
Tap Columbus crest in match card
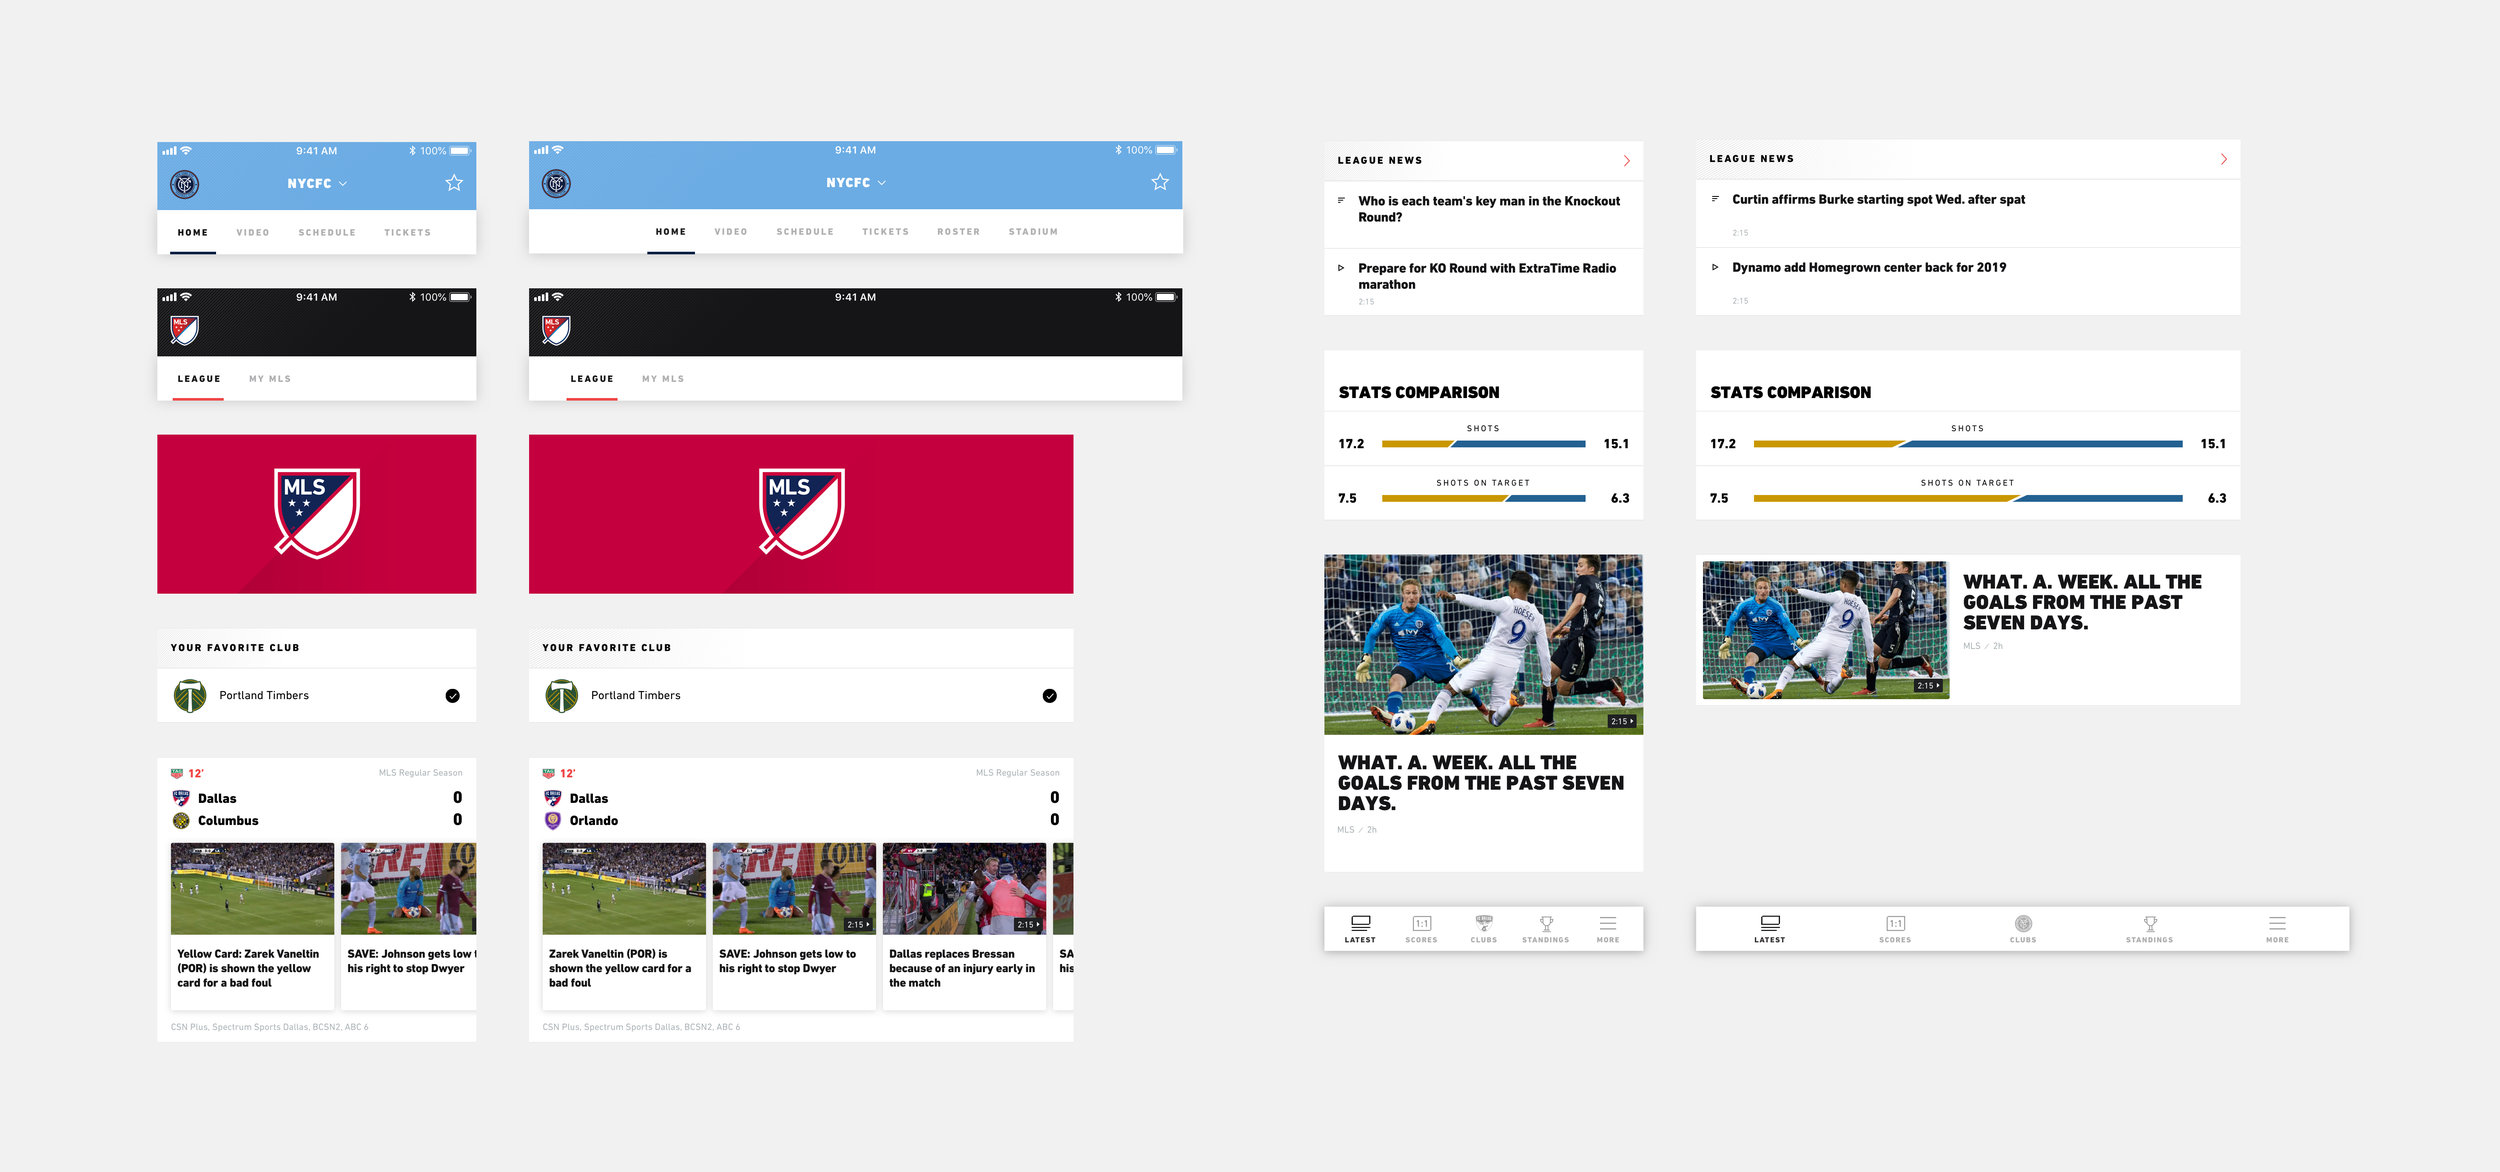point(181,821)
